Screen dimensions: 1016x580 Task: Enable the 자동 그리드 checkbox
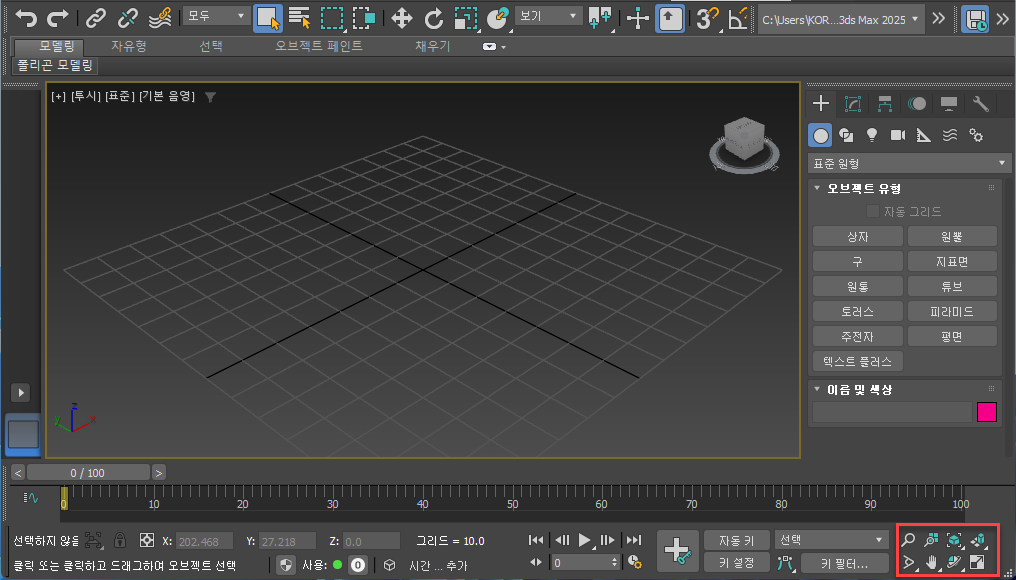(873, 211)
